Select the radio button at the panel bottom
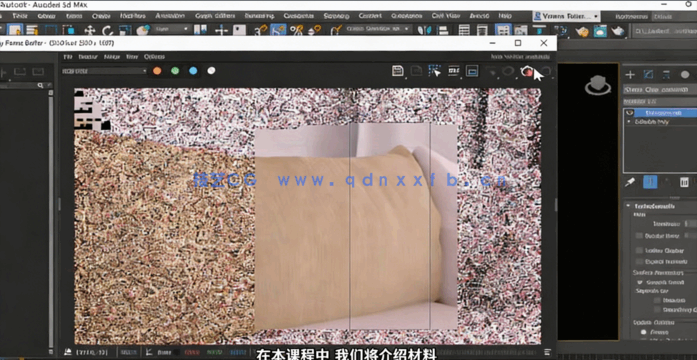The image size is (697, 360). coord(643,332)
